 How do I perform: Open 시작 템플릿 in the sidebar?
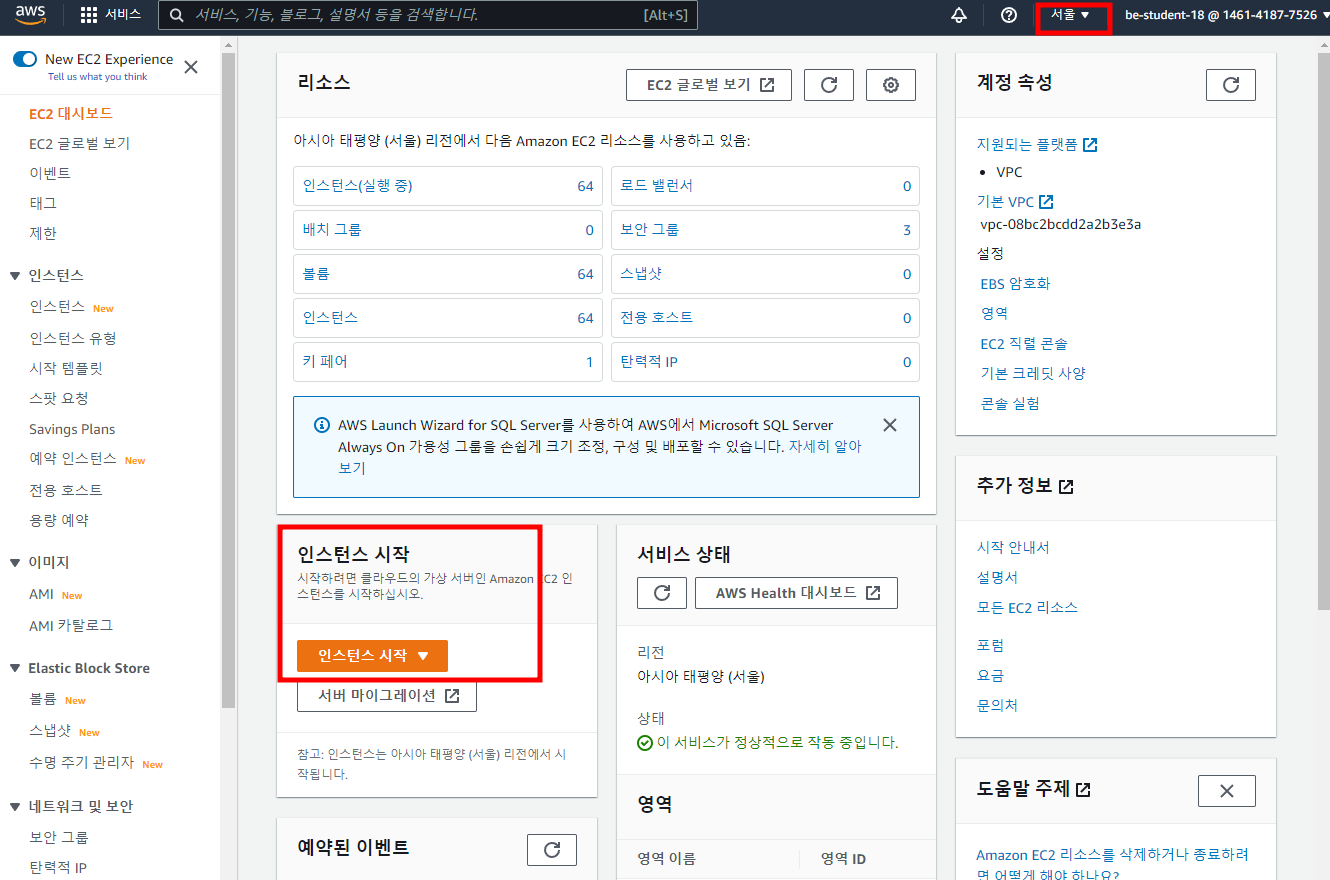66,368
